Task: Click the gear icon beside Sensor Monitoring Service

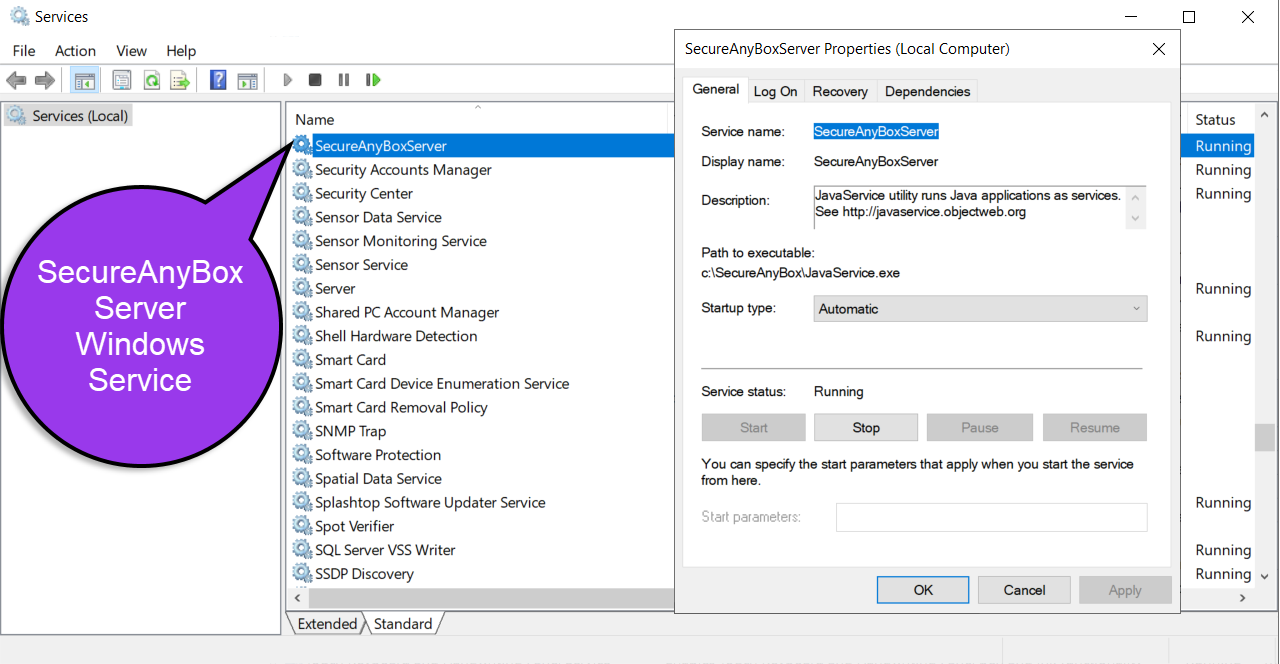Action: coord(302,241)
